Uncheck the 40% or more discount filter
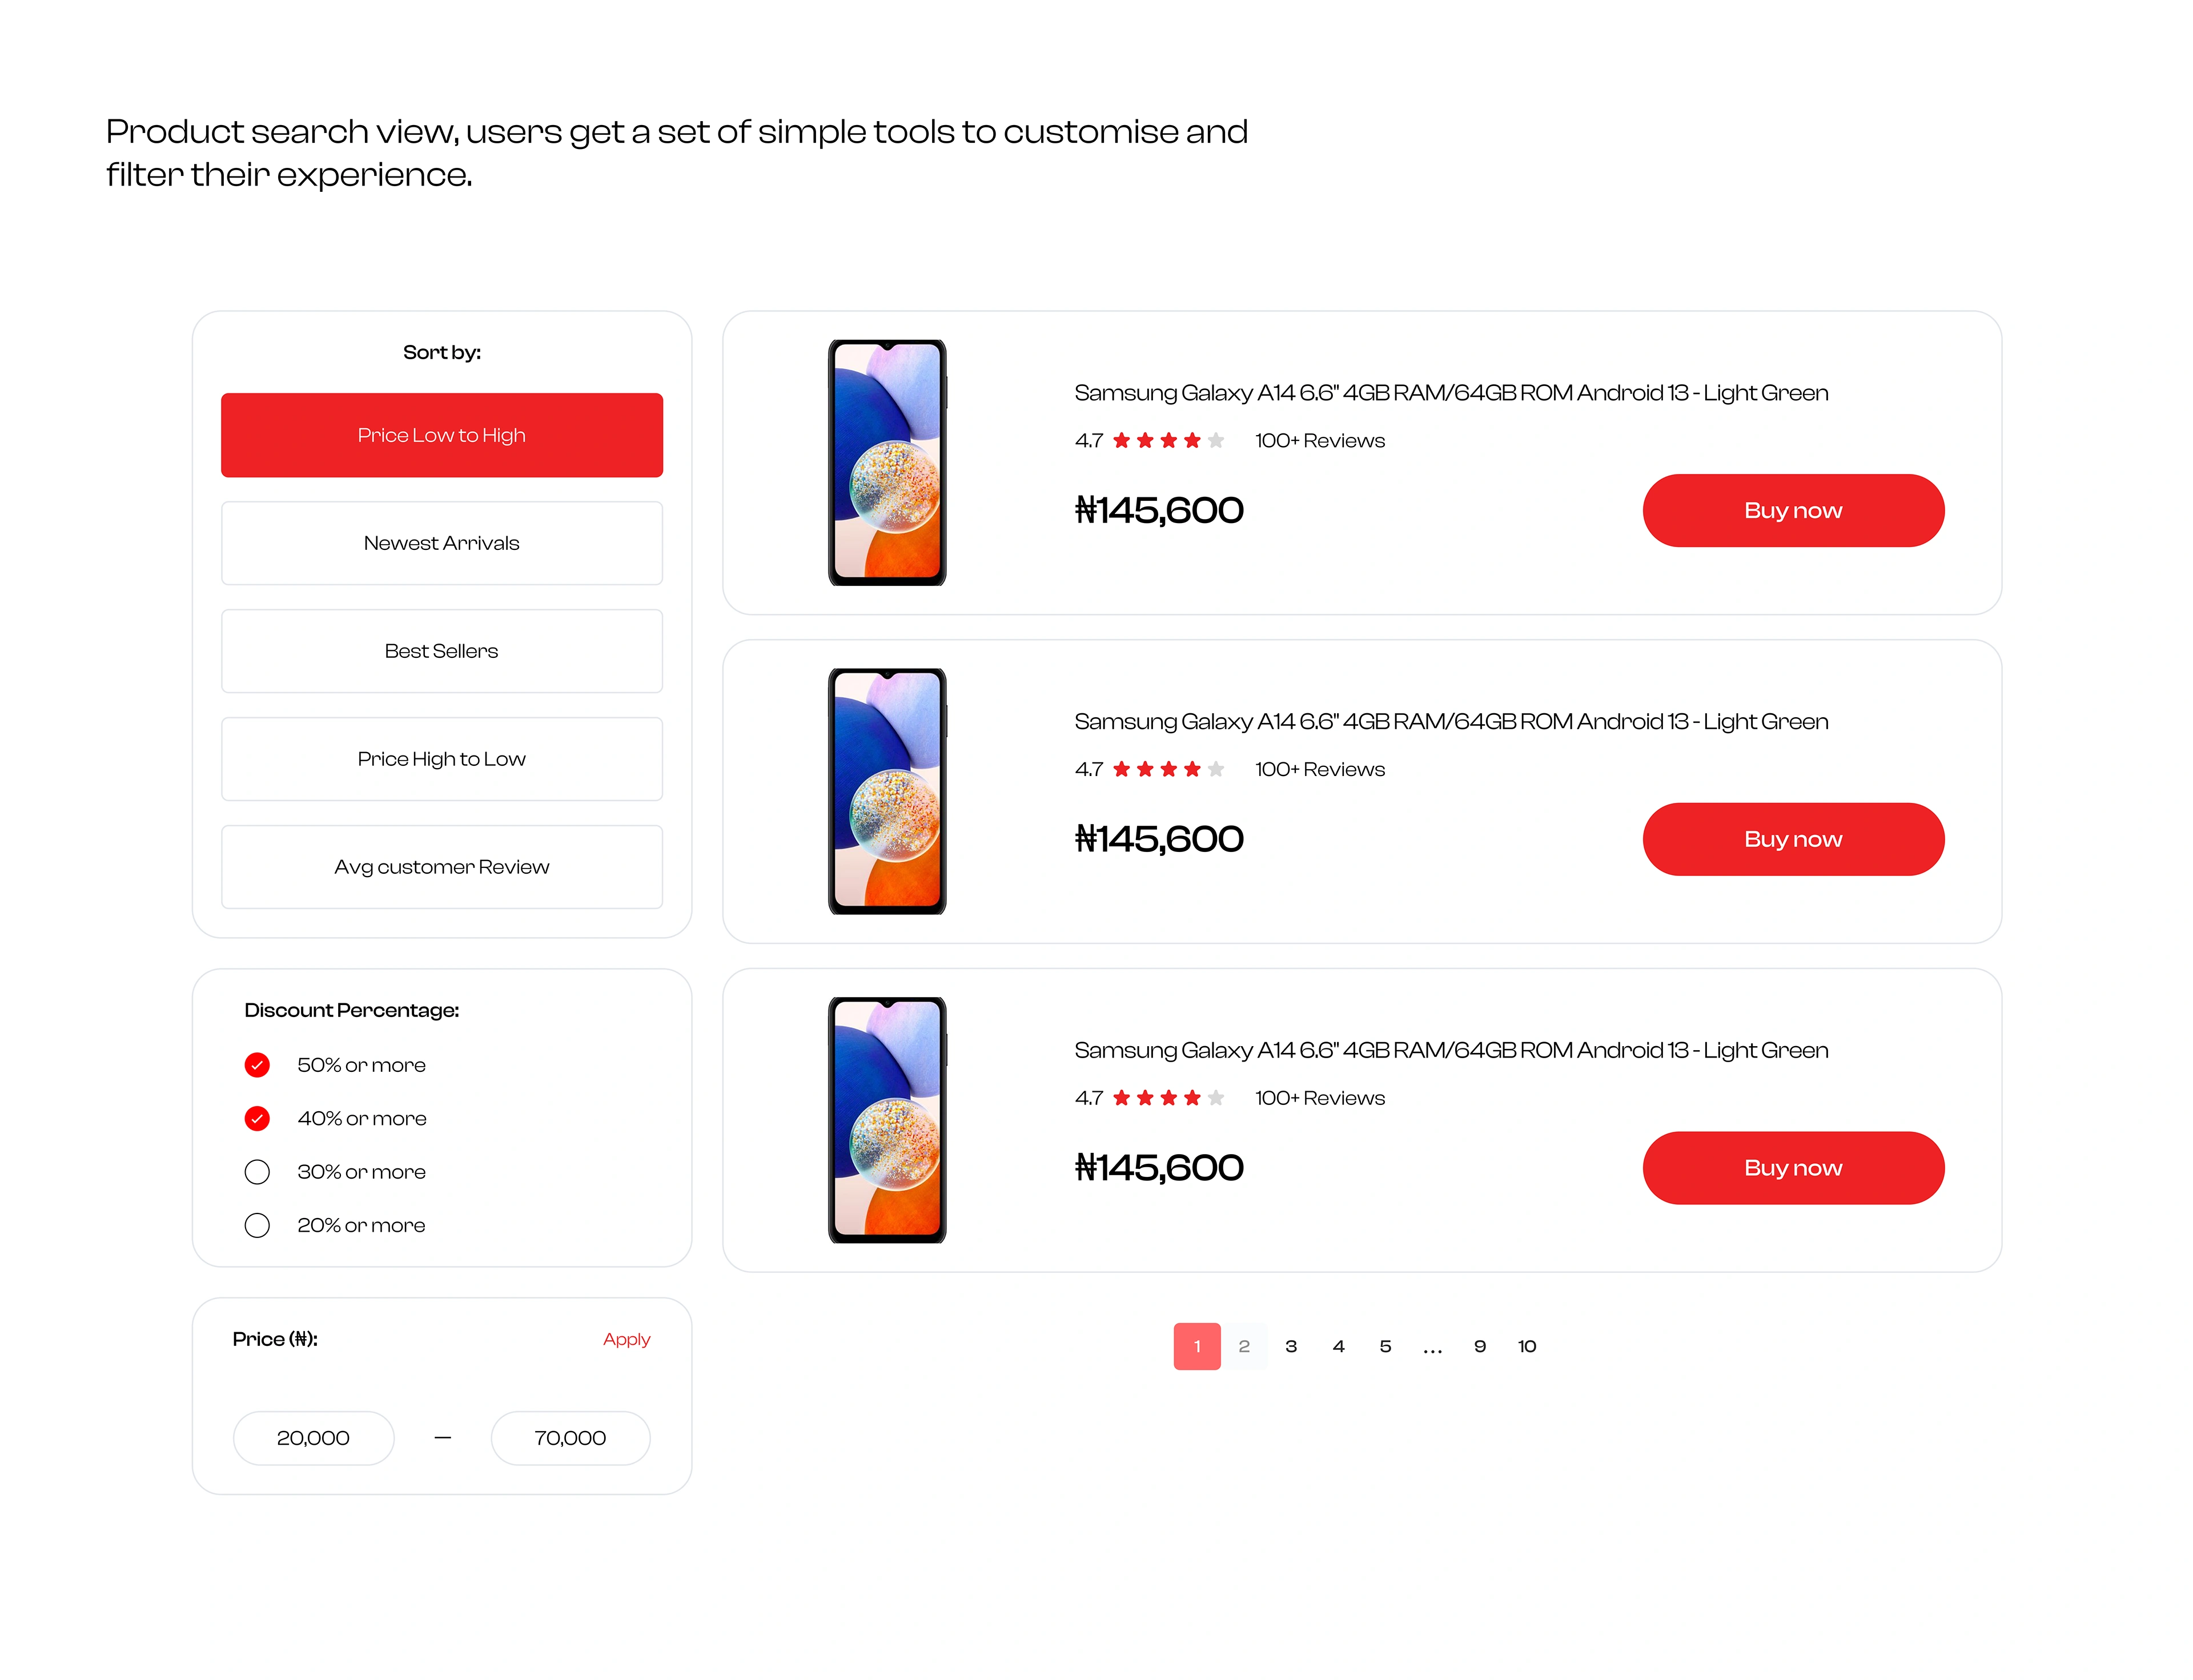The image size is (2193, 1680). pyautogui.click(x=257, y=1118)
